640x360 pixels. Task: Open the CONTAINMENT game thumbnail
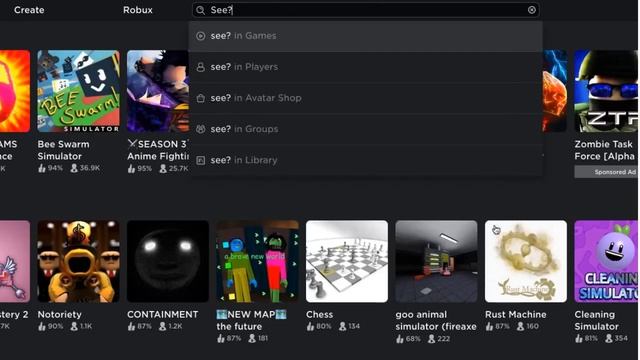point(168,261)
